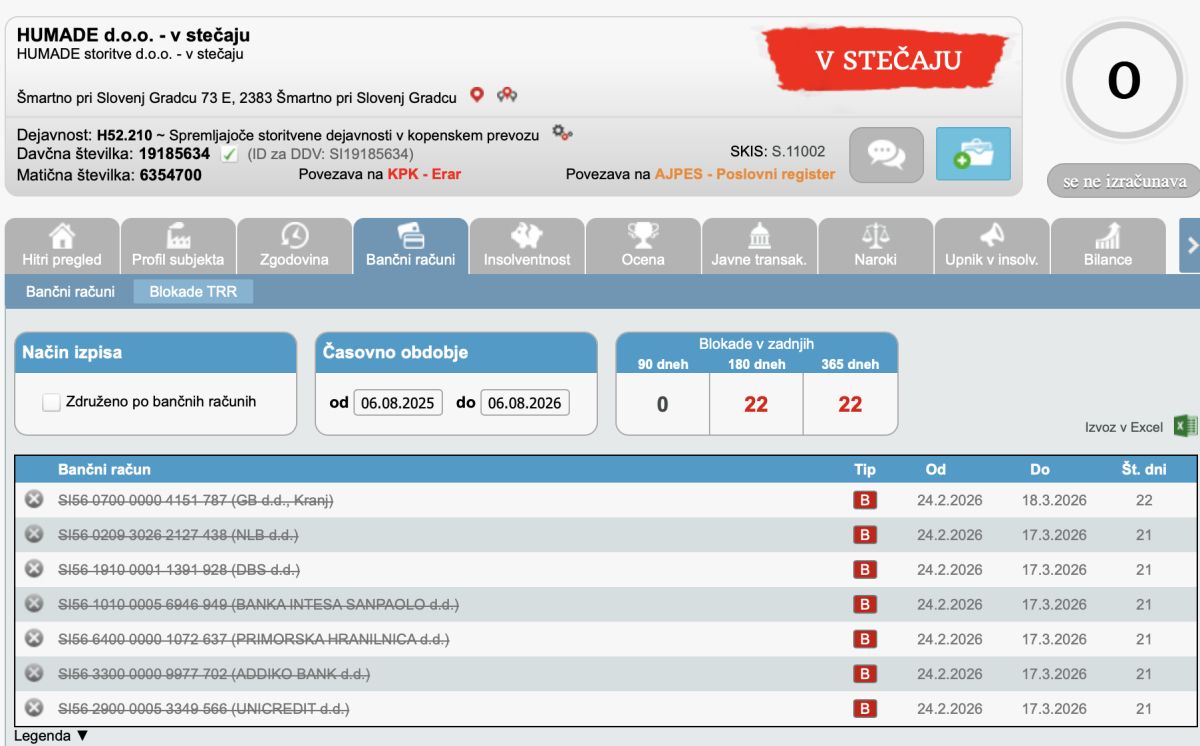The height and width of the screenshot is (746, 1200).
Task: Click the red map pin location icon
Action: coord(477,95)
